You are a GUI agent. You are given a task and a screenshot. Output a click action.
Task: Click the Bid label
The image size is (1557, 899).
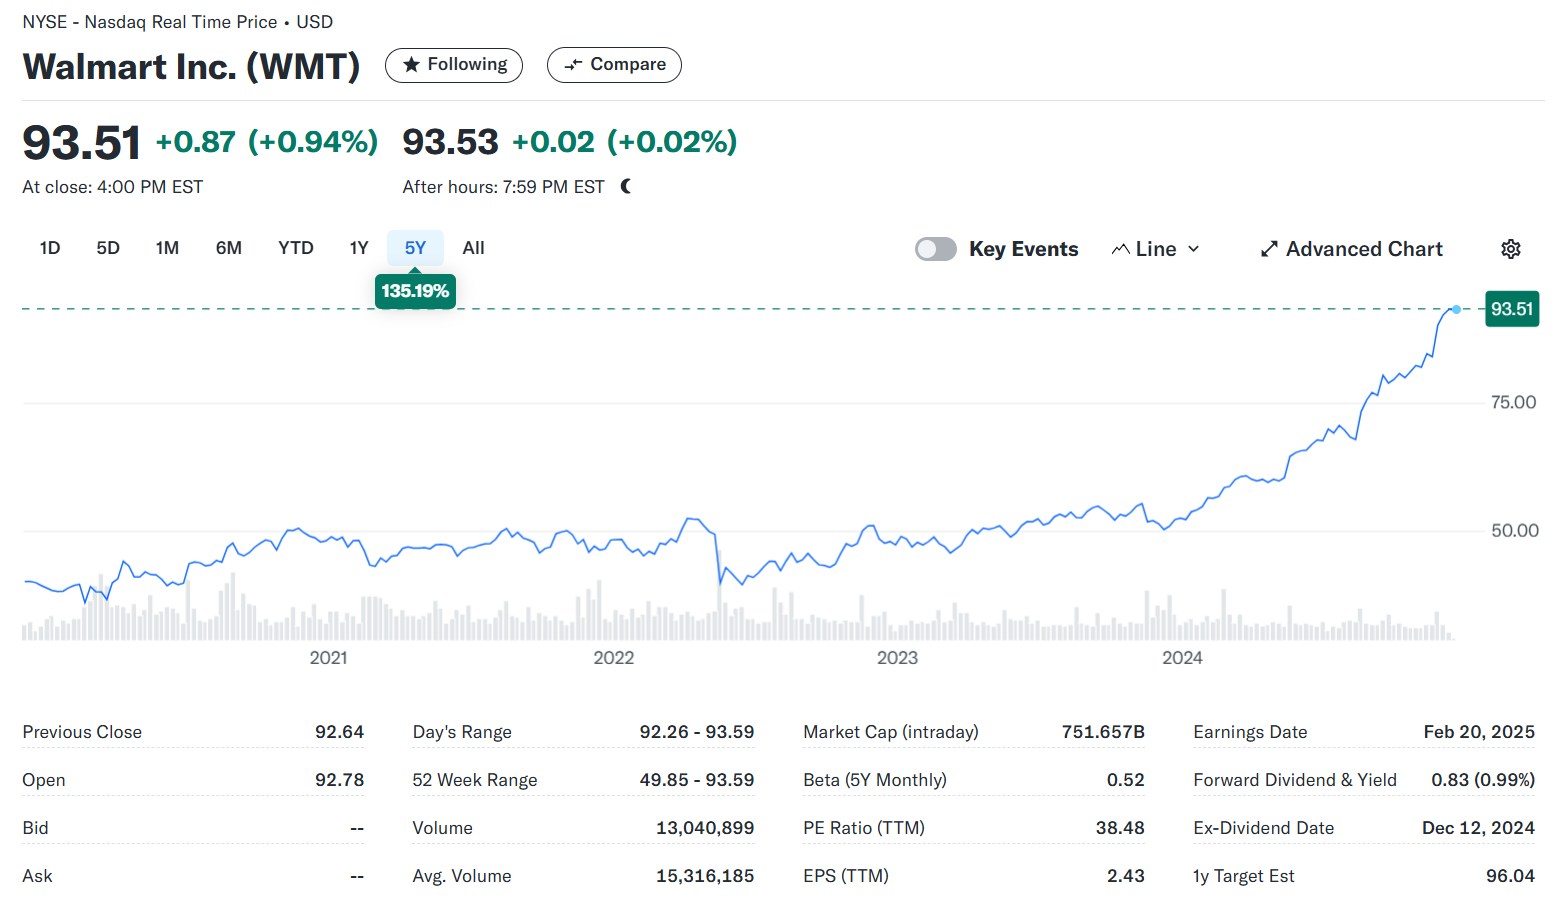coord(35,828)
